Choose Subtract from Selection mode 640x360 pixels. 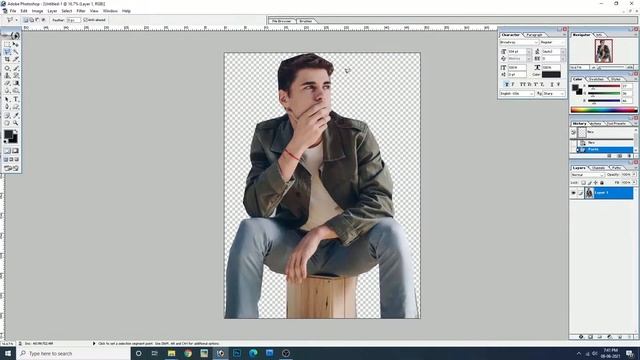[x=37, y=20]
